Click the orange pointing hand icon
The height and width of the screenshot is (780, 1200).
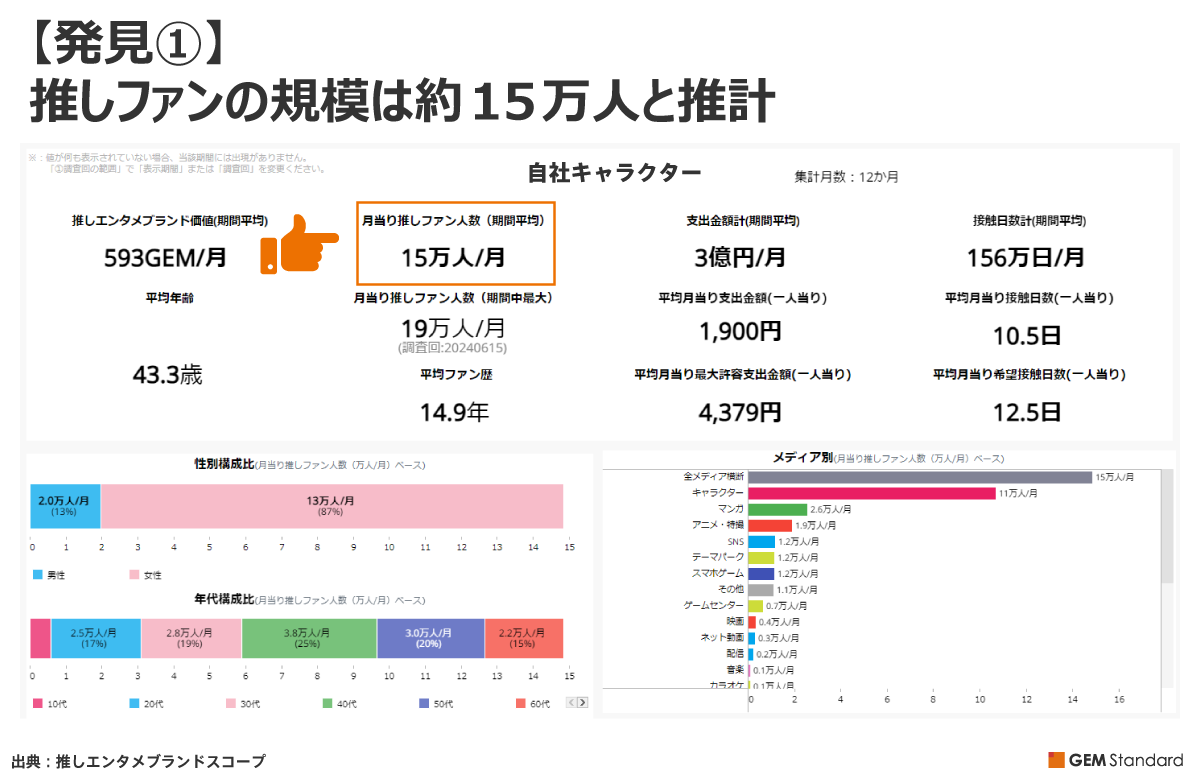pyautogui.click(x=298, y=245)
